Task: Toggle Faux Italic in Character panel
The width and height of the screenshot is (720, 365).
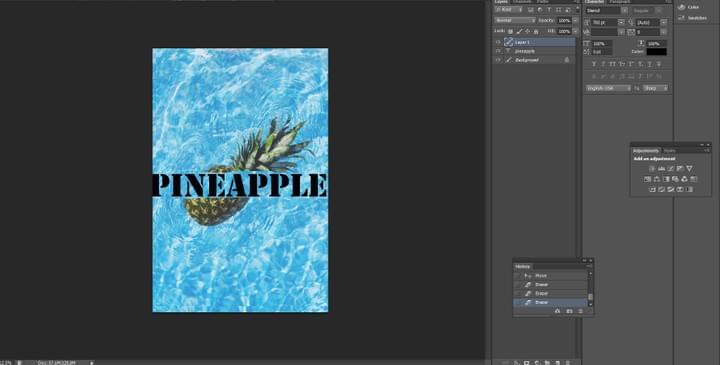Action: [x=603, y=64]
